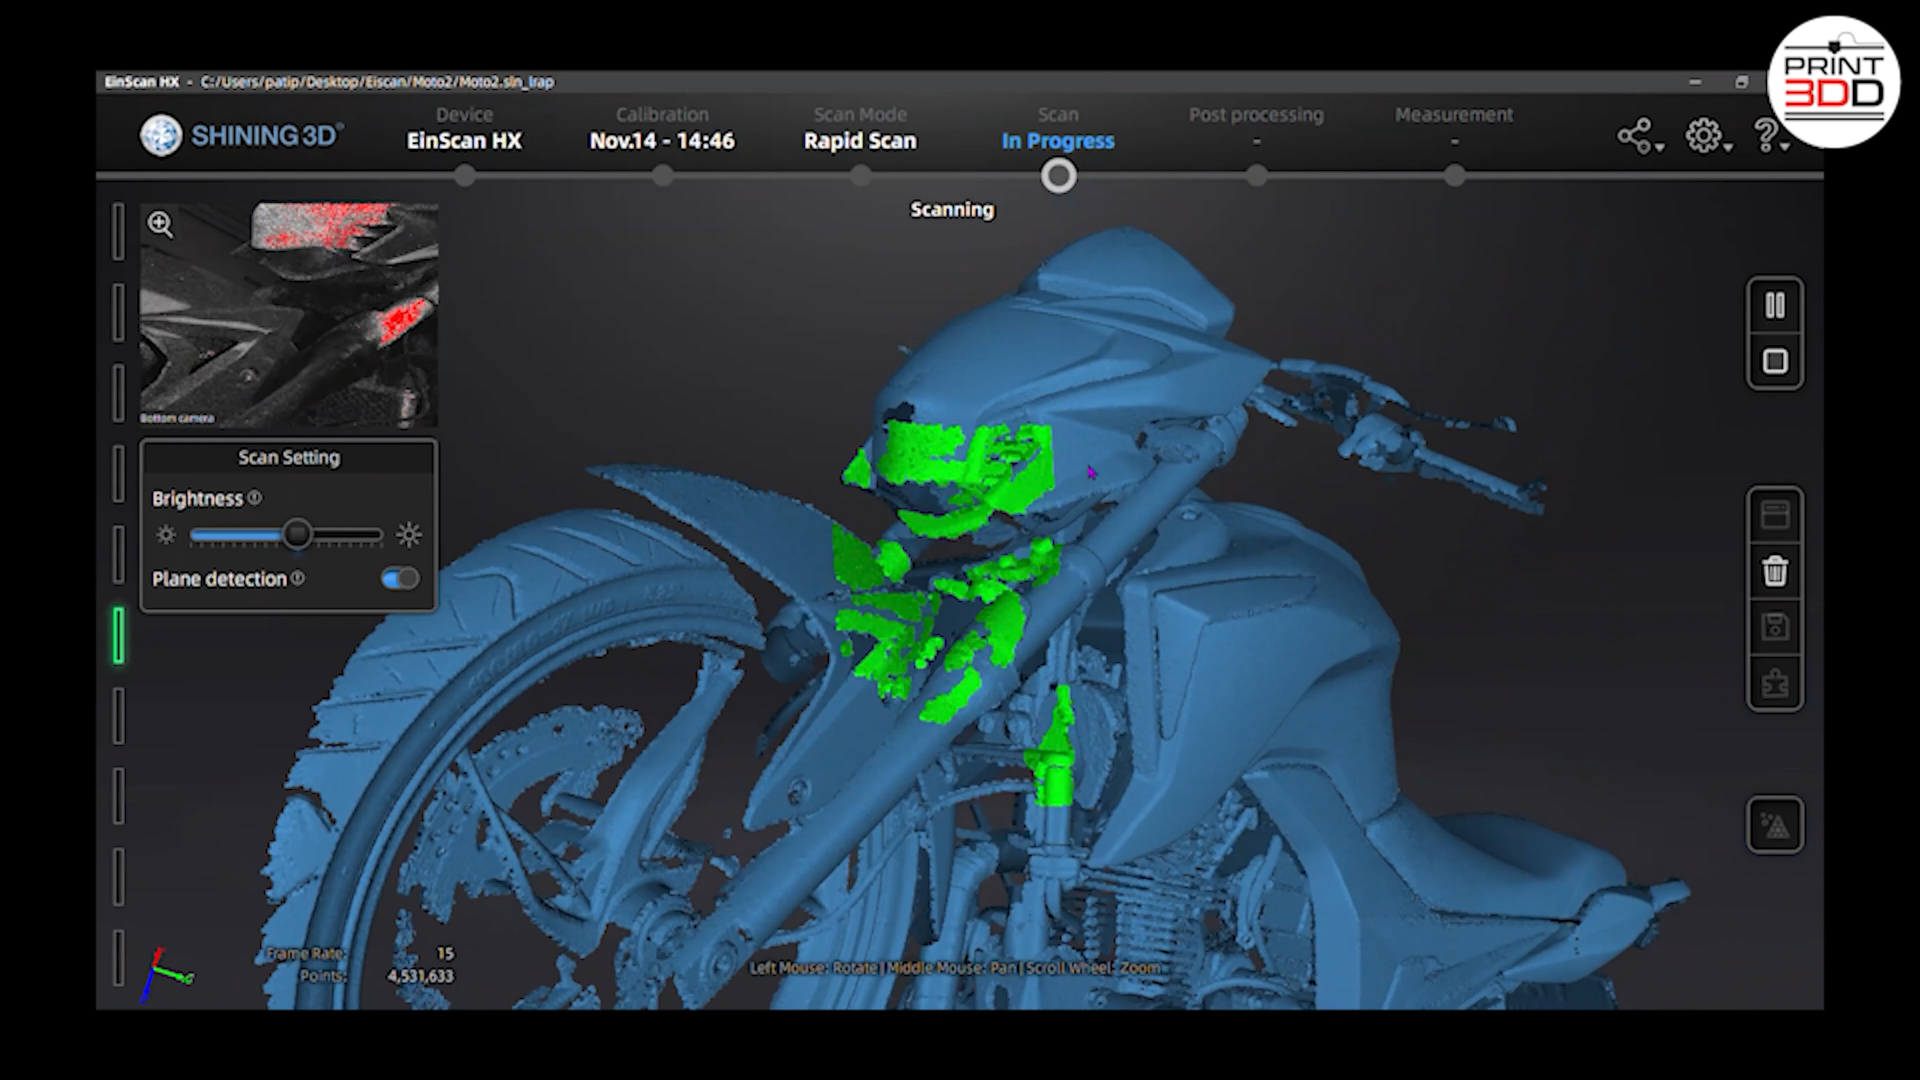Click the Brightness slider handle
Viewport: 1920px width, 1080px height.
[x=297, y=535]
